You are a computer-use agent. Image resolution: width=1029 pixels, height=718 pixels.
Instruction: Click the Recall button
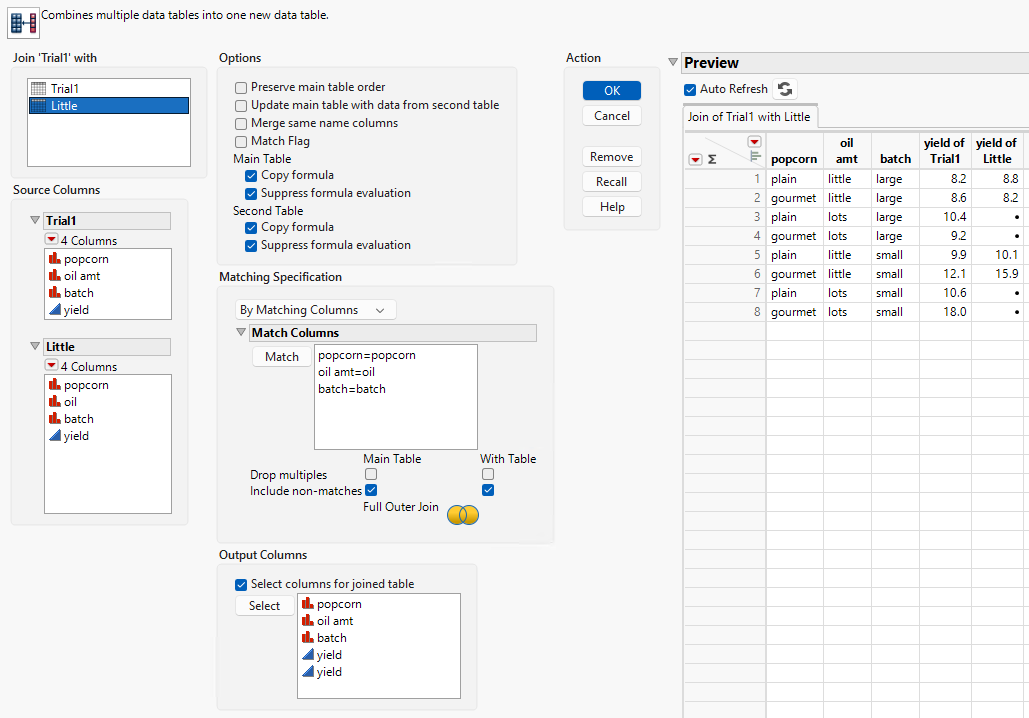tap(611, 182)
